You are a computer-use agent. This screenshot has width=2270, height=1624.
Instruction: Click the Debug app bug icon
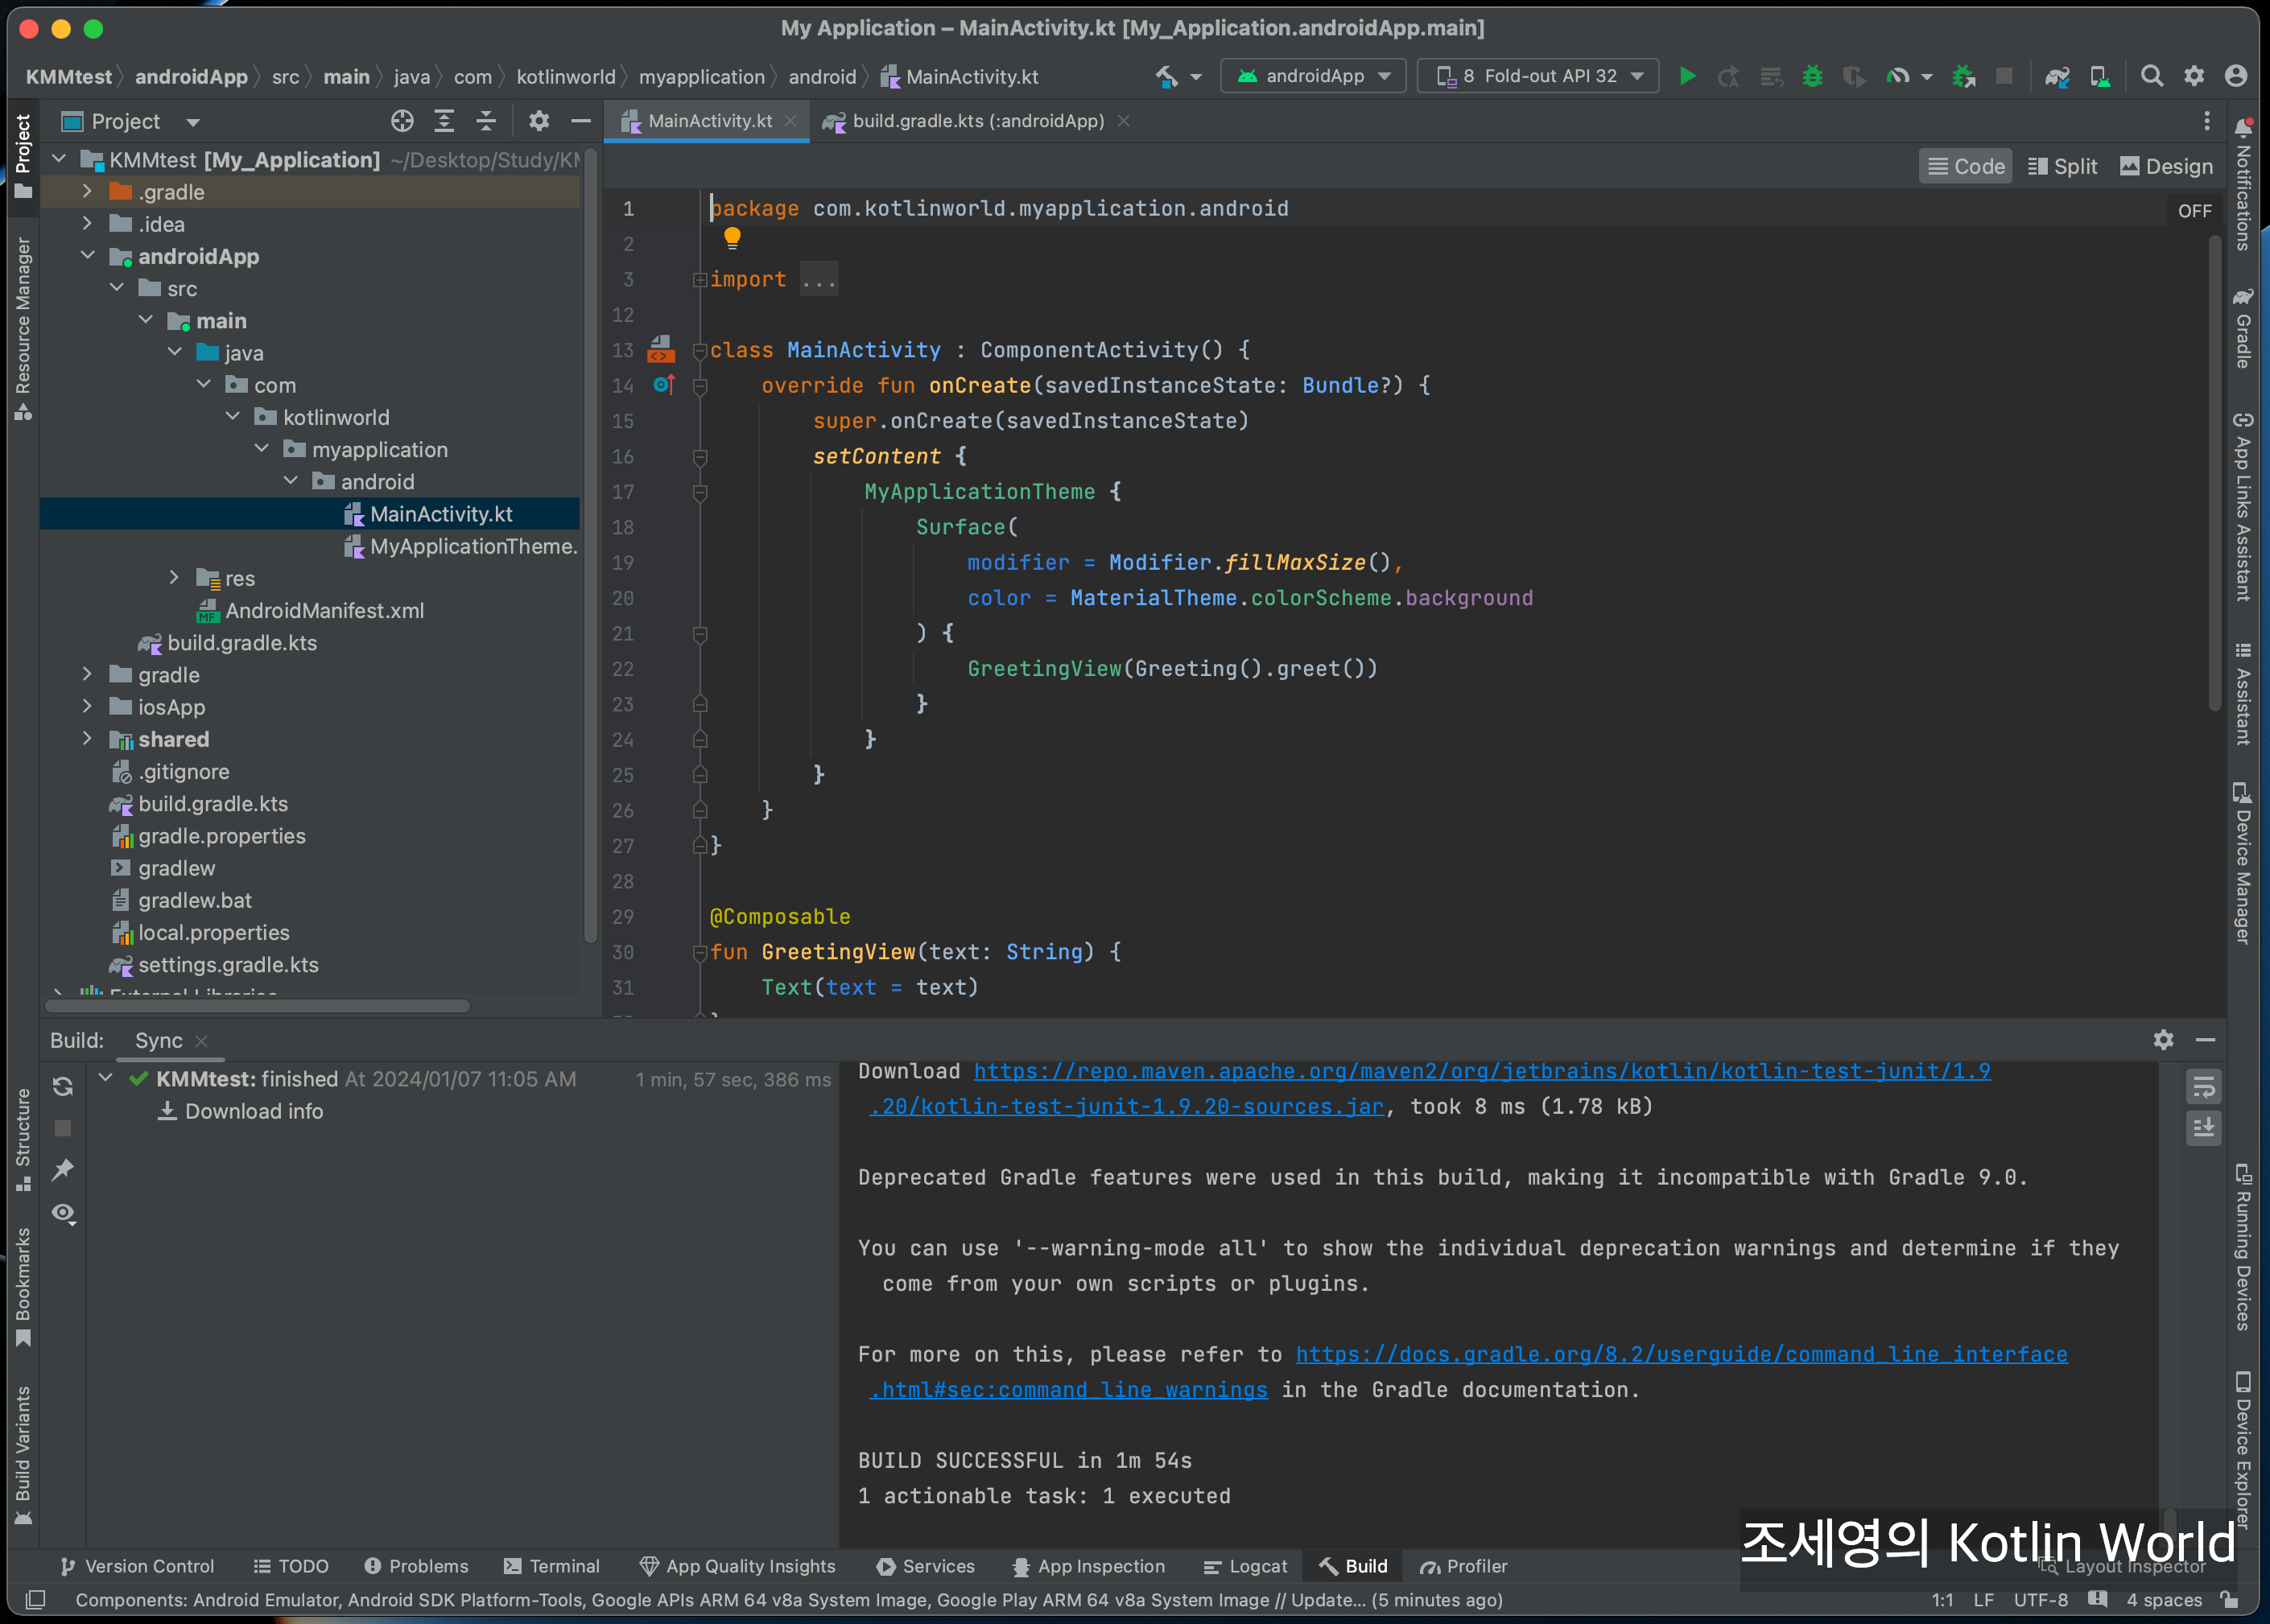pyautogui.click(x=1812, y=76)
